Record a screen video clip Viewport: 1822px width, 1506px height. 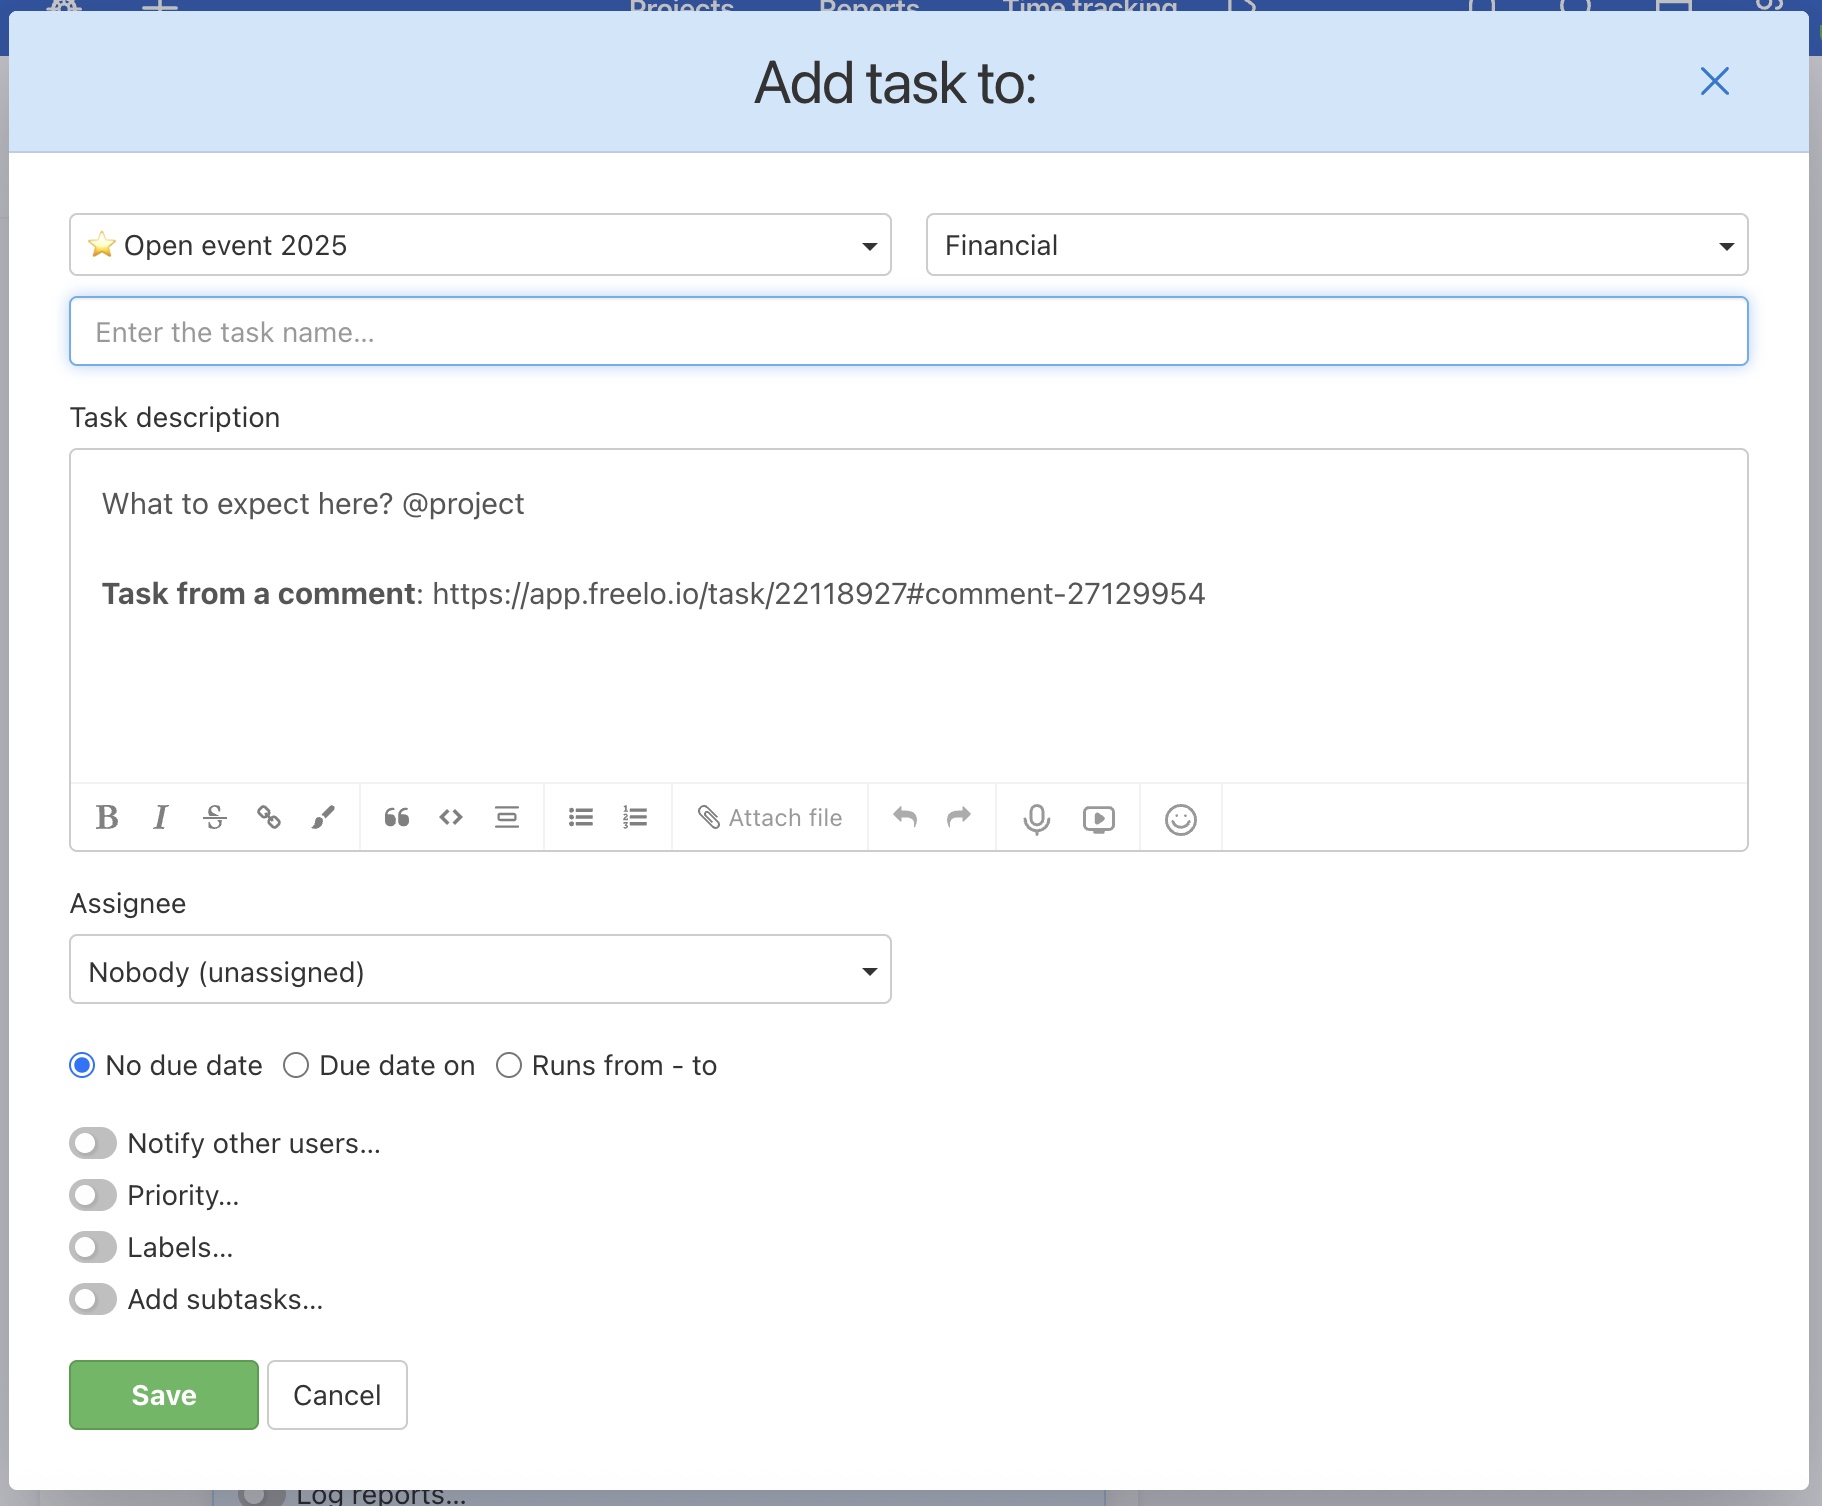1099,819
